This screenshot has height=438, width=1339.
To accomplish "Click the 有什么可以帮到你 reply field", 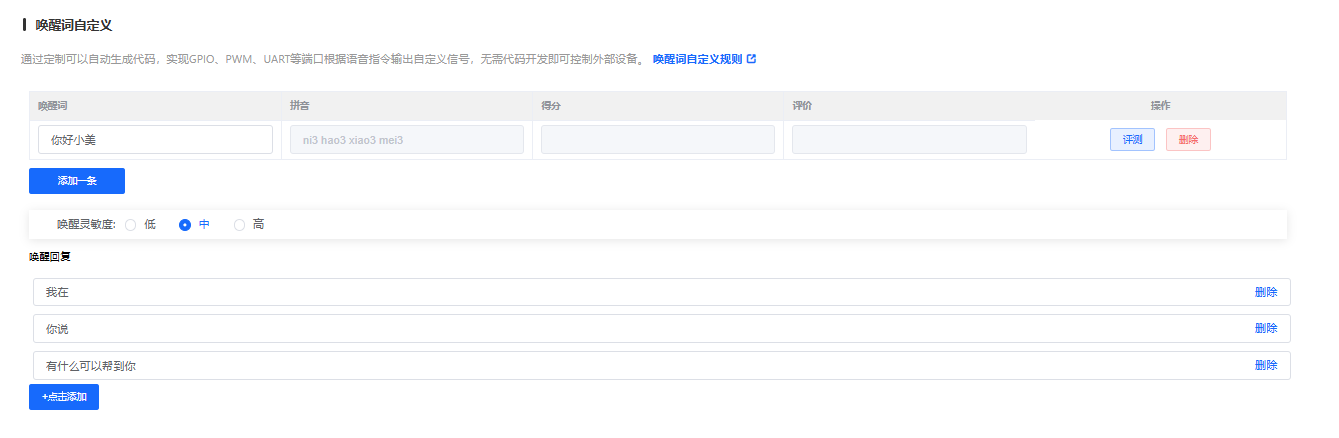I will pyautogui.click(x=640, y=366).
